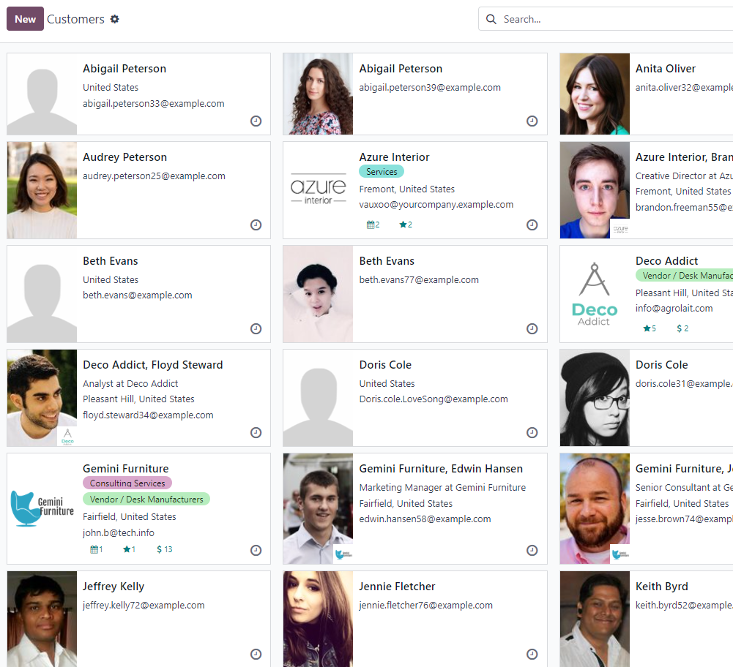Image resolution: width=733 pixels, height=667 pixels.
Task: Open the Jeffrey Kelly customer name
Action: 114,587
